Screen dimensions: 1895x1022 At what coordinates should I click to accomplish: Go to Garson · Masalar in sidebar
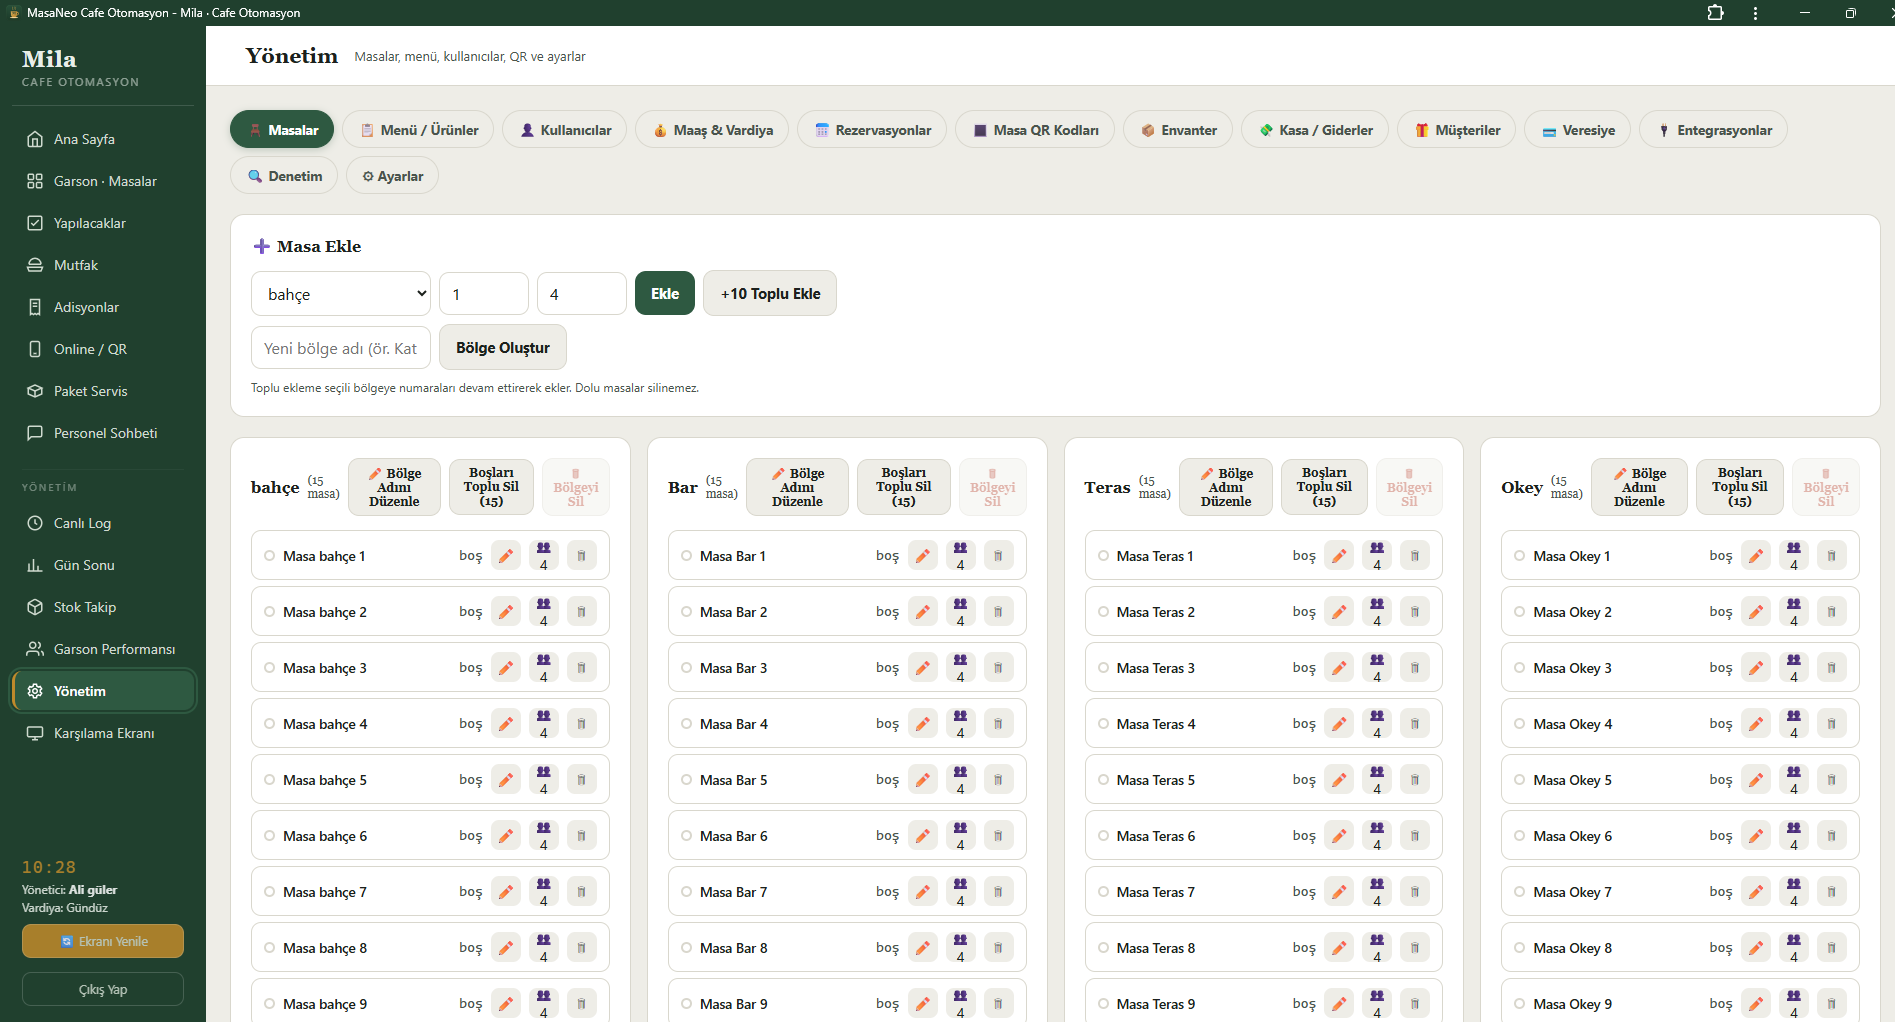click(x=103, y=181)
